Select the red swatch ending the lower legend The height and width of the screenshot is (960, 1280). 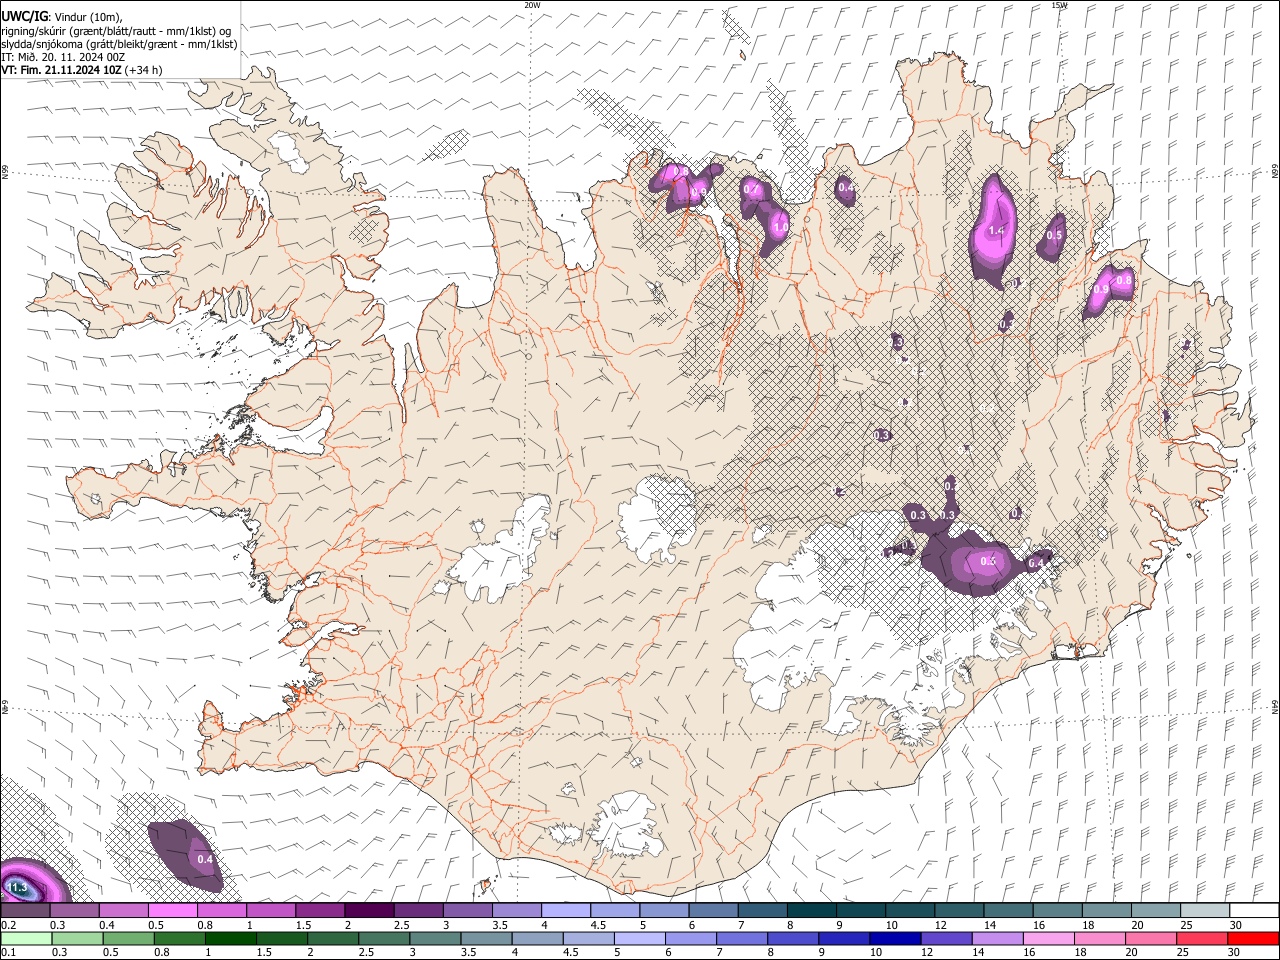tap(1253, 938)
